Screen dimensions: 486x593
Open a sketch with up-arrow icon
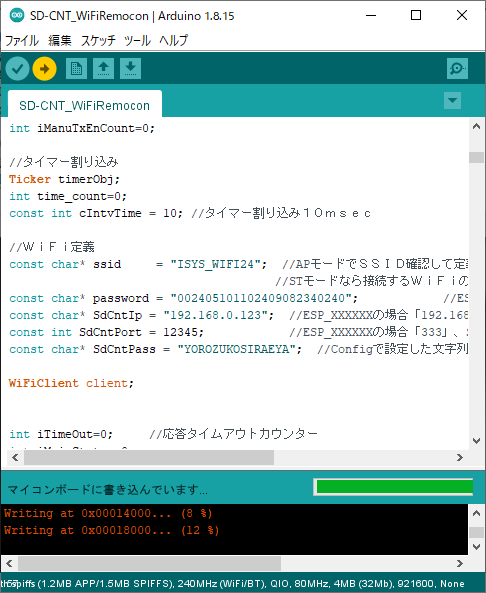tap(103, 68)
